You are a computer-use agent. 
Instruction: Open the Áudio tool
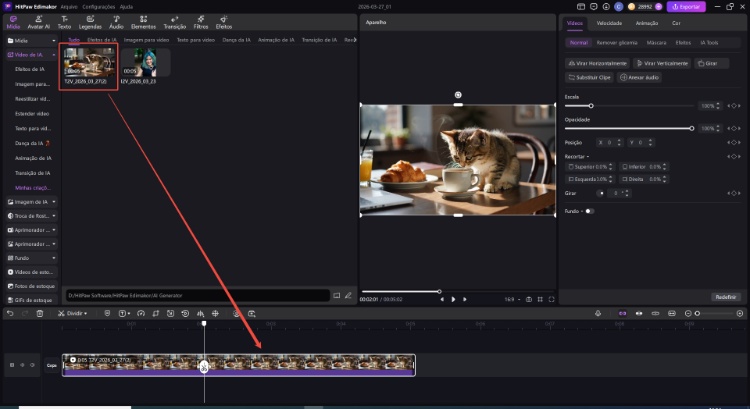click(x=116, y=22)
